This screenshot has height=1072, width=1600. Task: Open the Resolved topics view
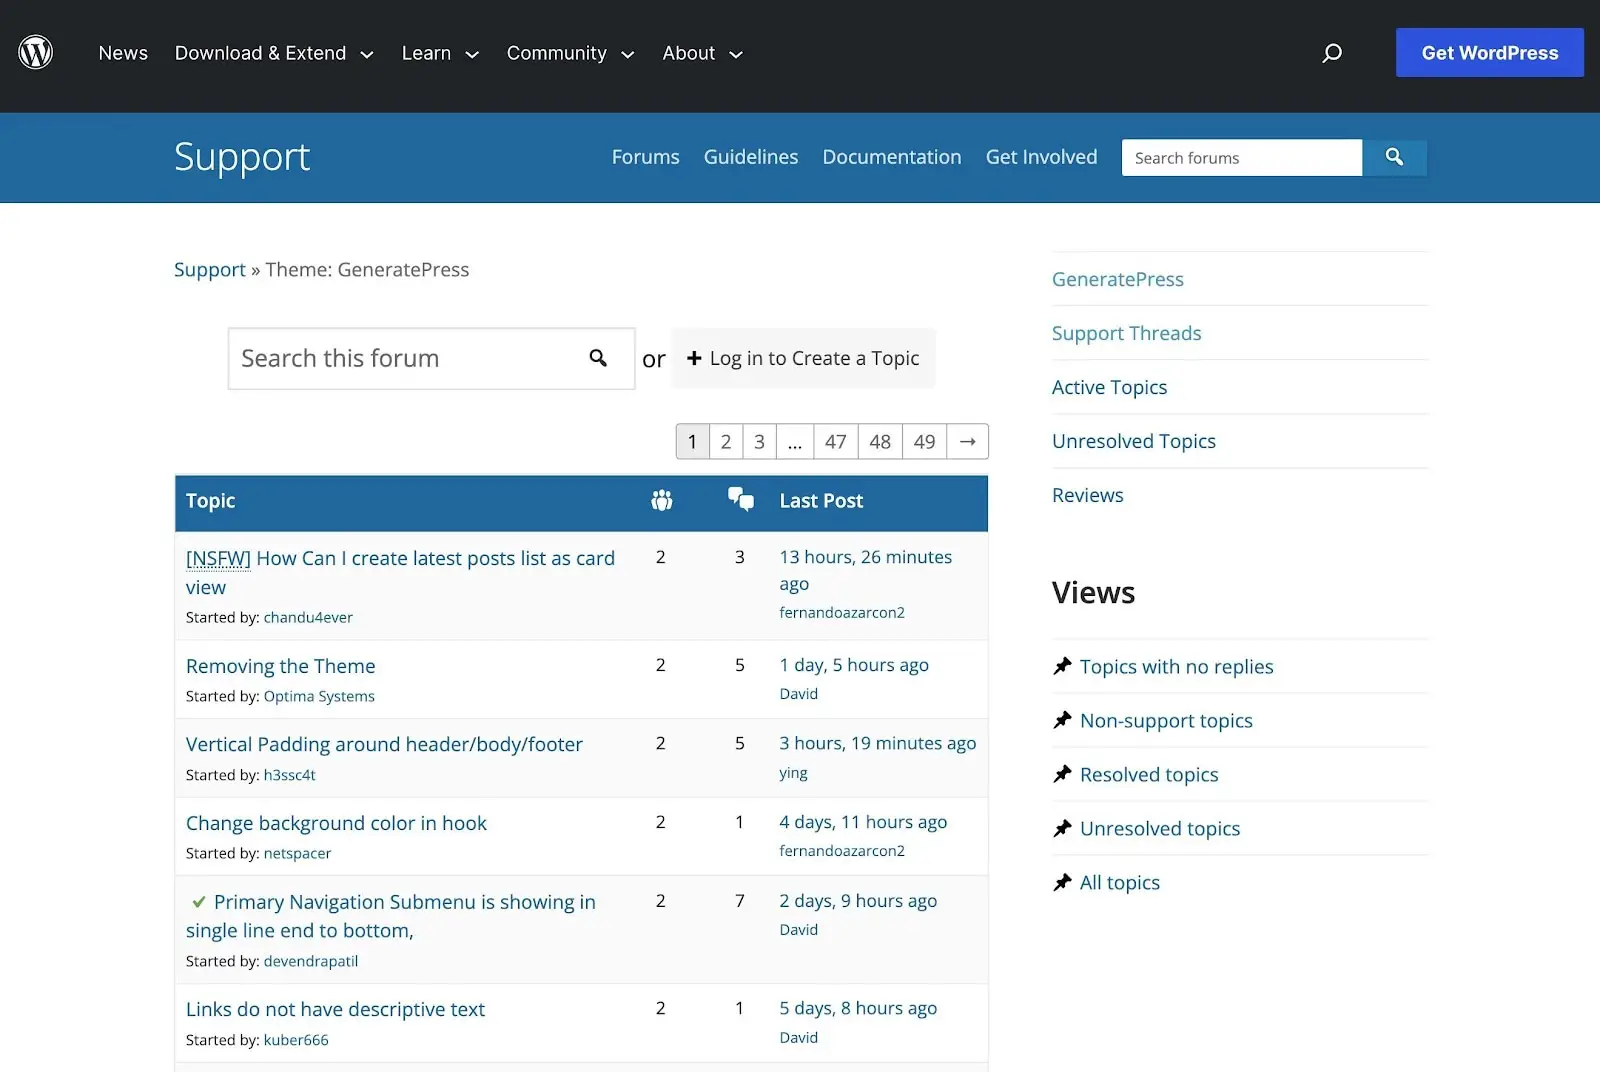tap(1149, 774)
